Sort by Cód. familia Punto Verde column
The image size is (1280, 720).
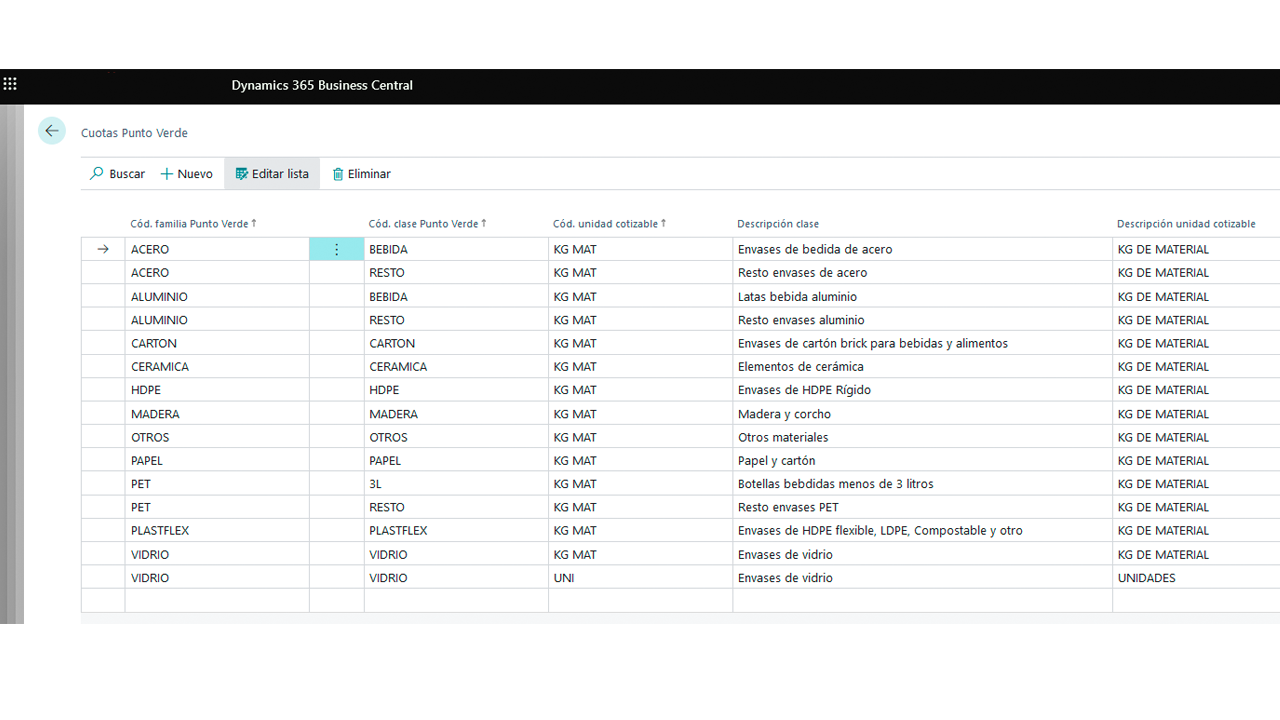[x=194, y=224]
